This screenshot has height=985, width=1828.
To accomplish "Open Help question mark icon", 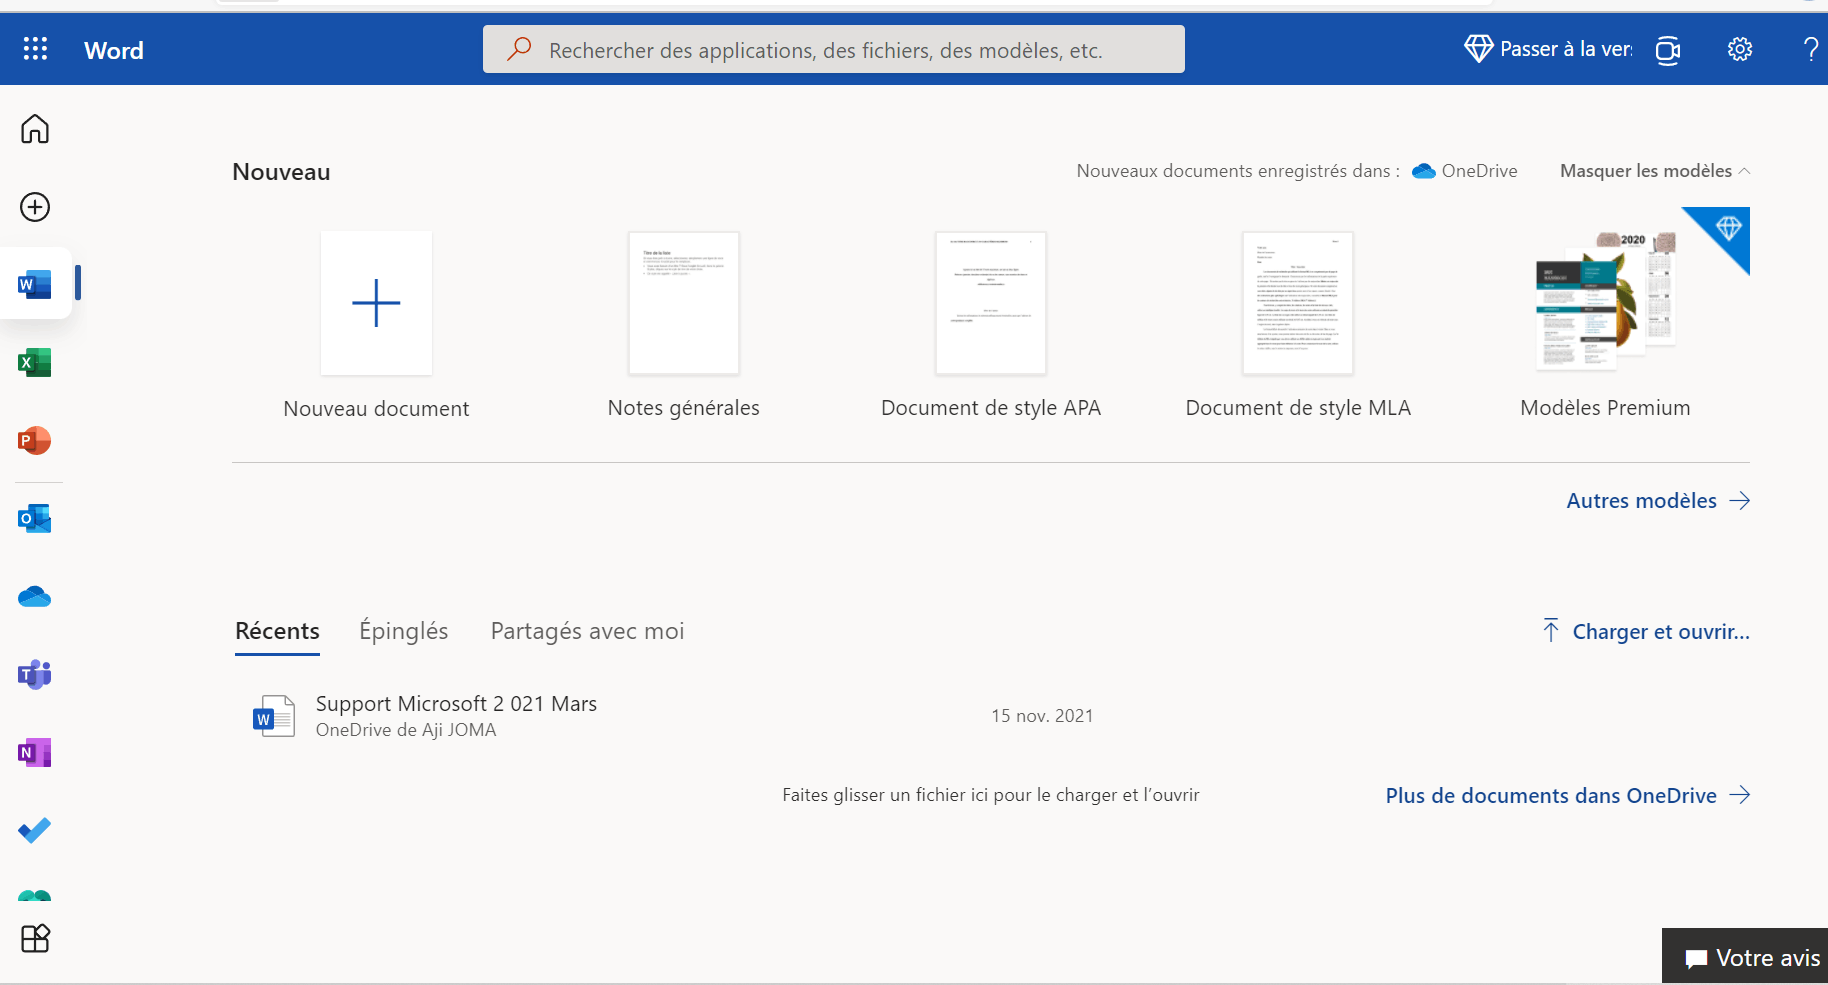I will pos(1811,49).
